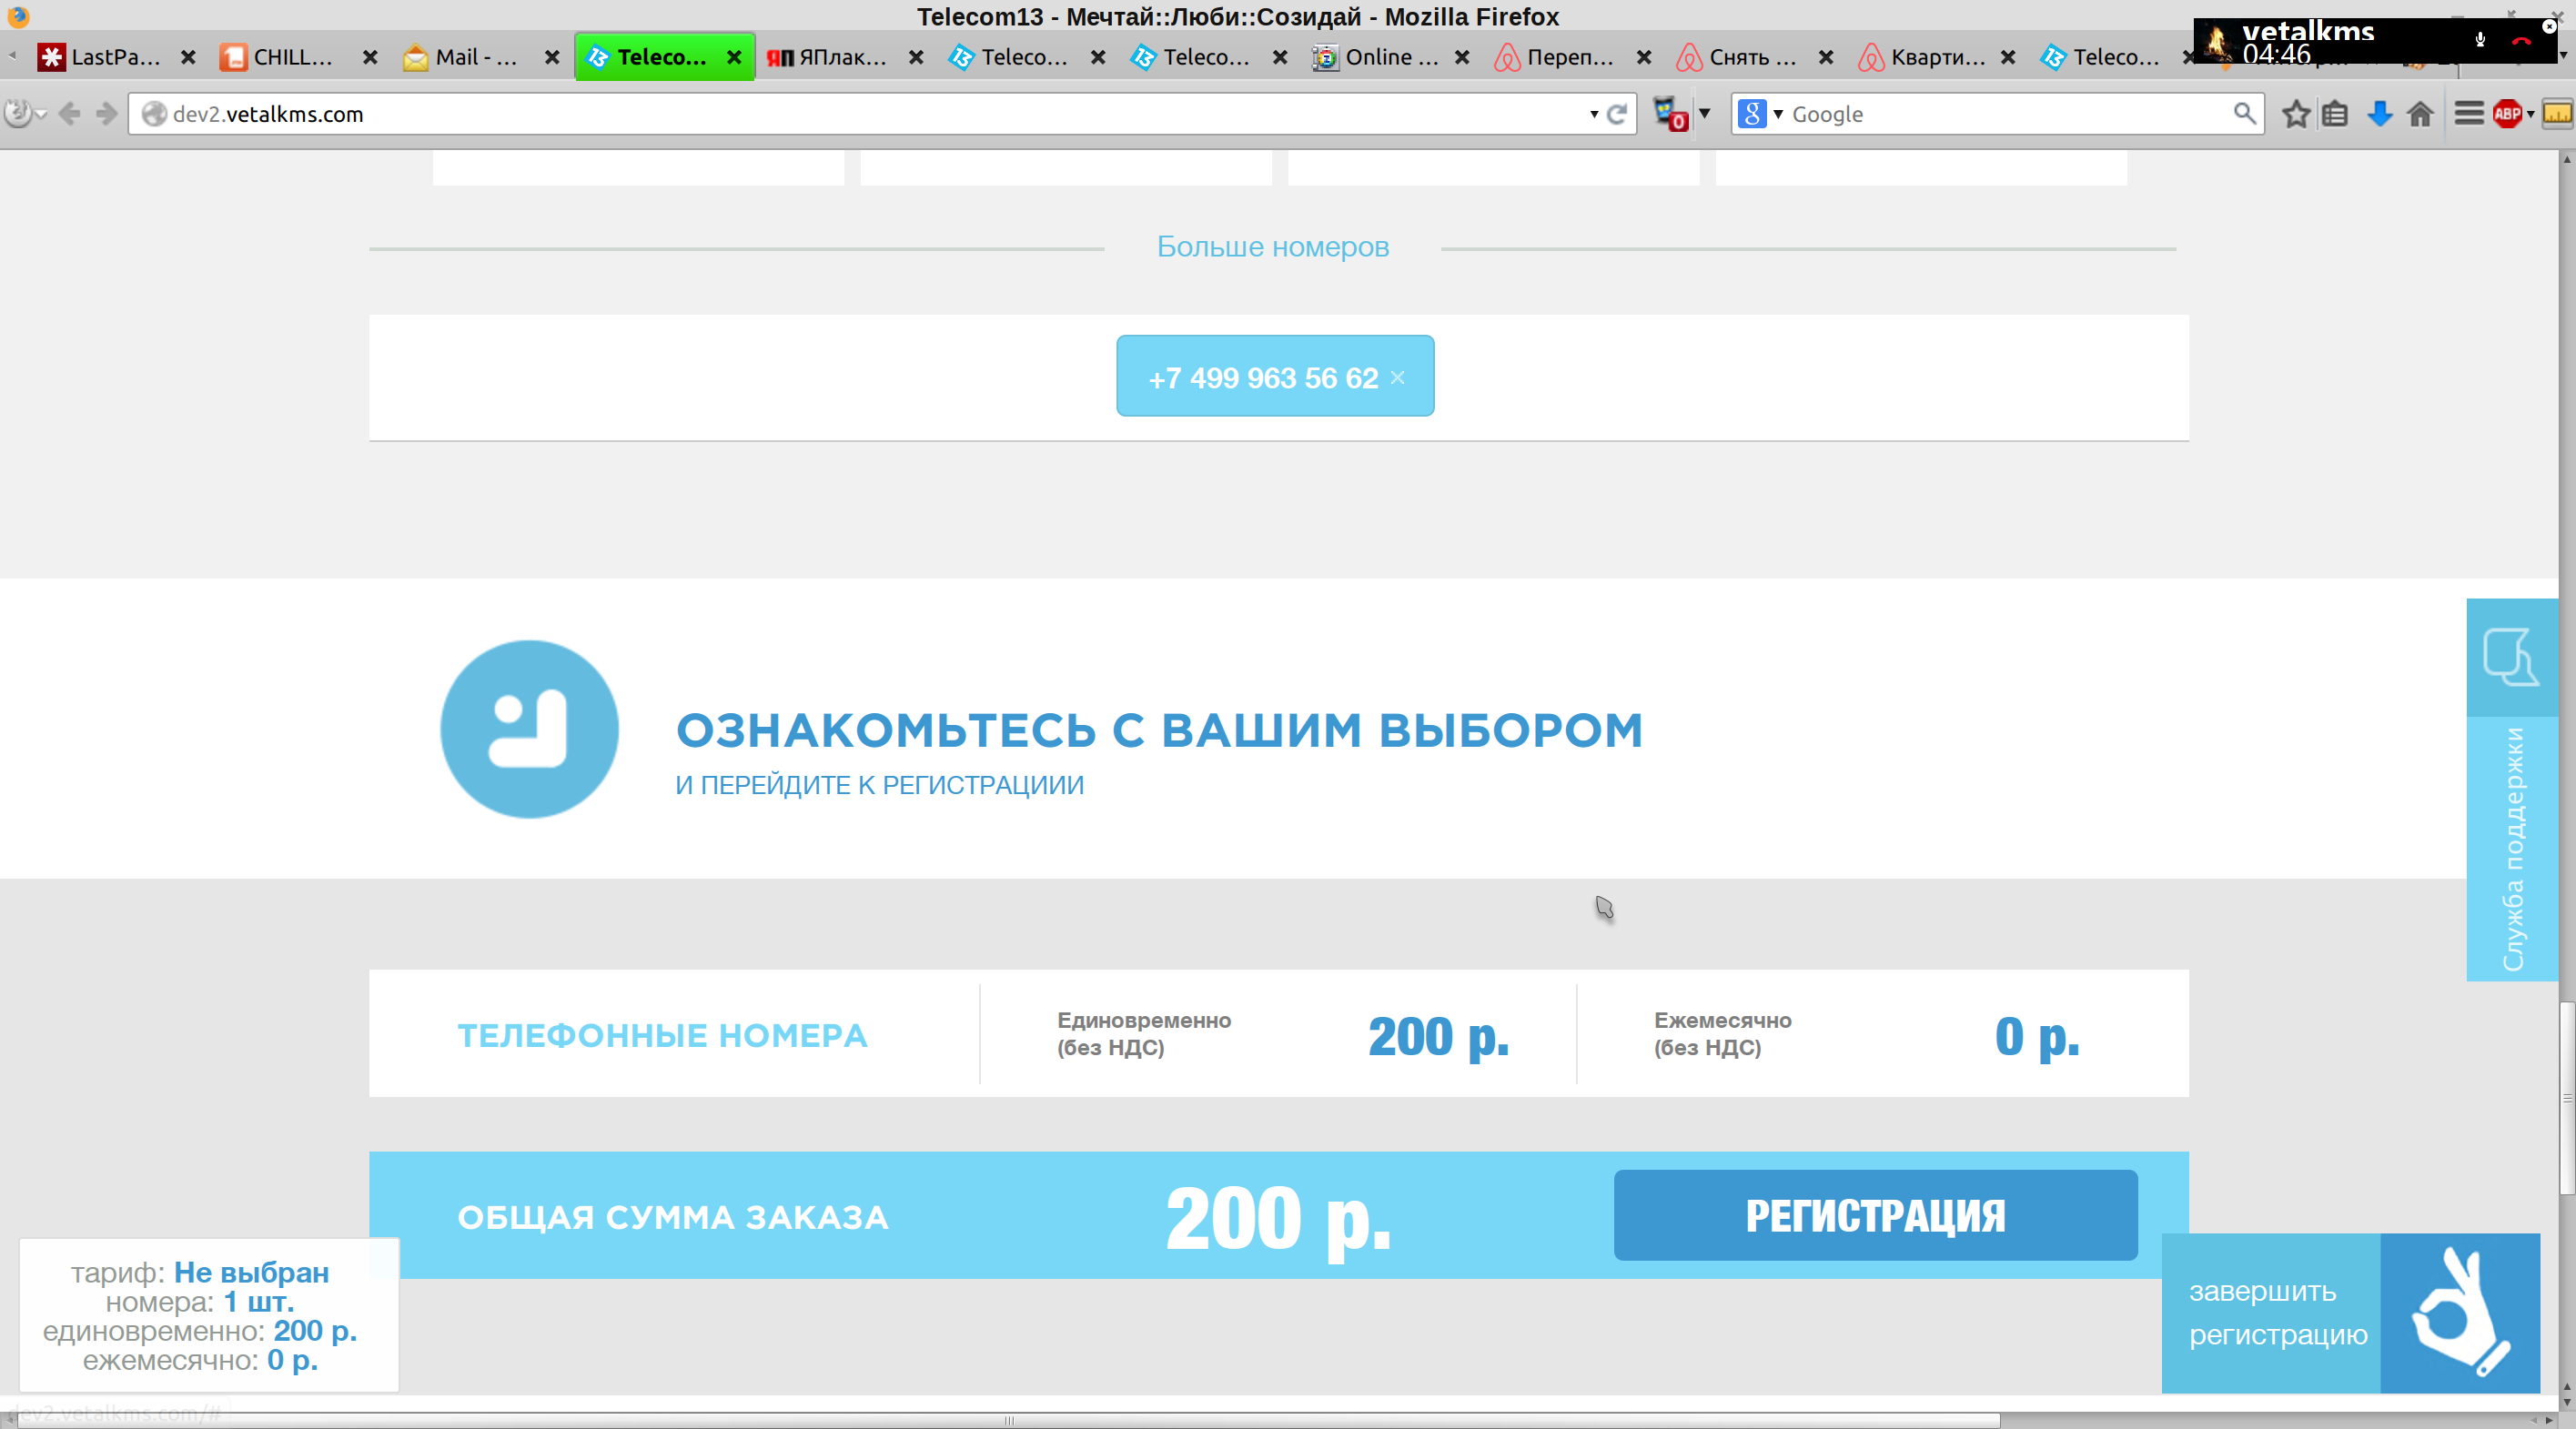
Task: Go forward to the next page
Action: click(x=106, y=113)
